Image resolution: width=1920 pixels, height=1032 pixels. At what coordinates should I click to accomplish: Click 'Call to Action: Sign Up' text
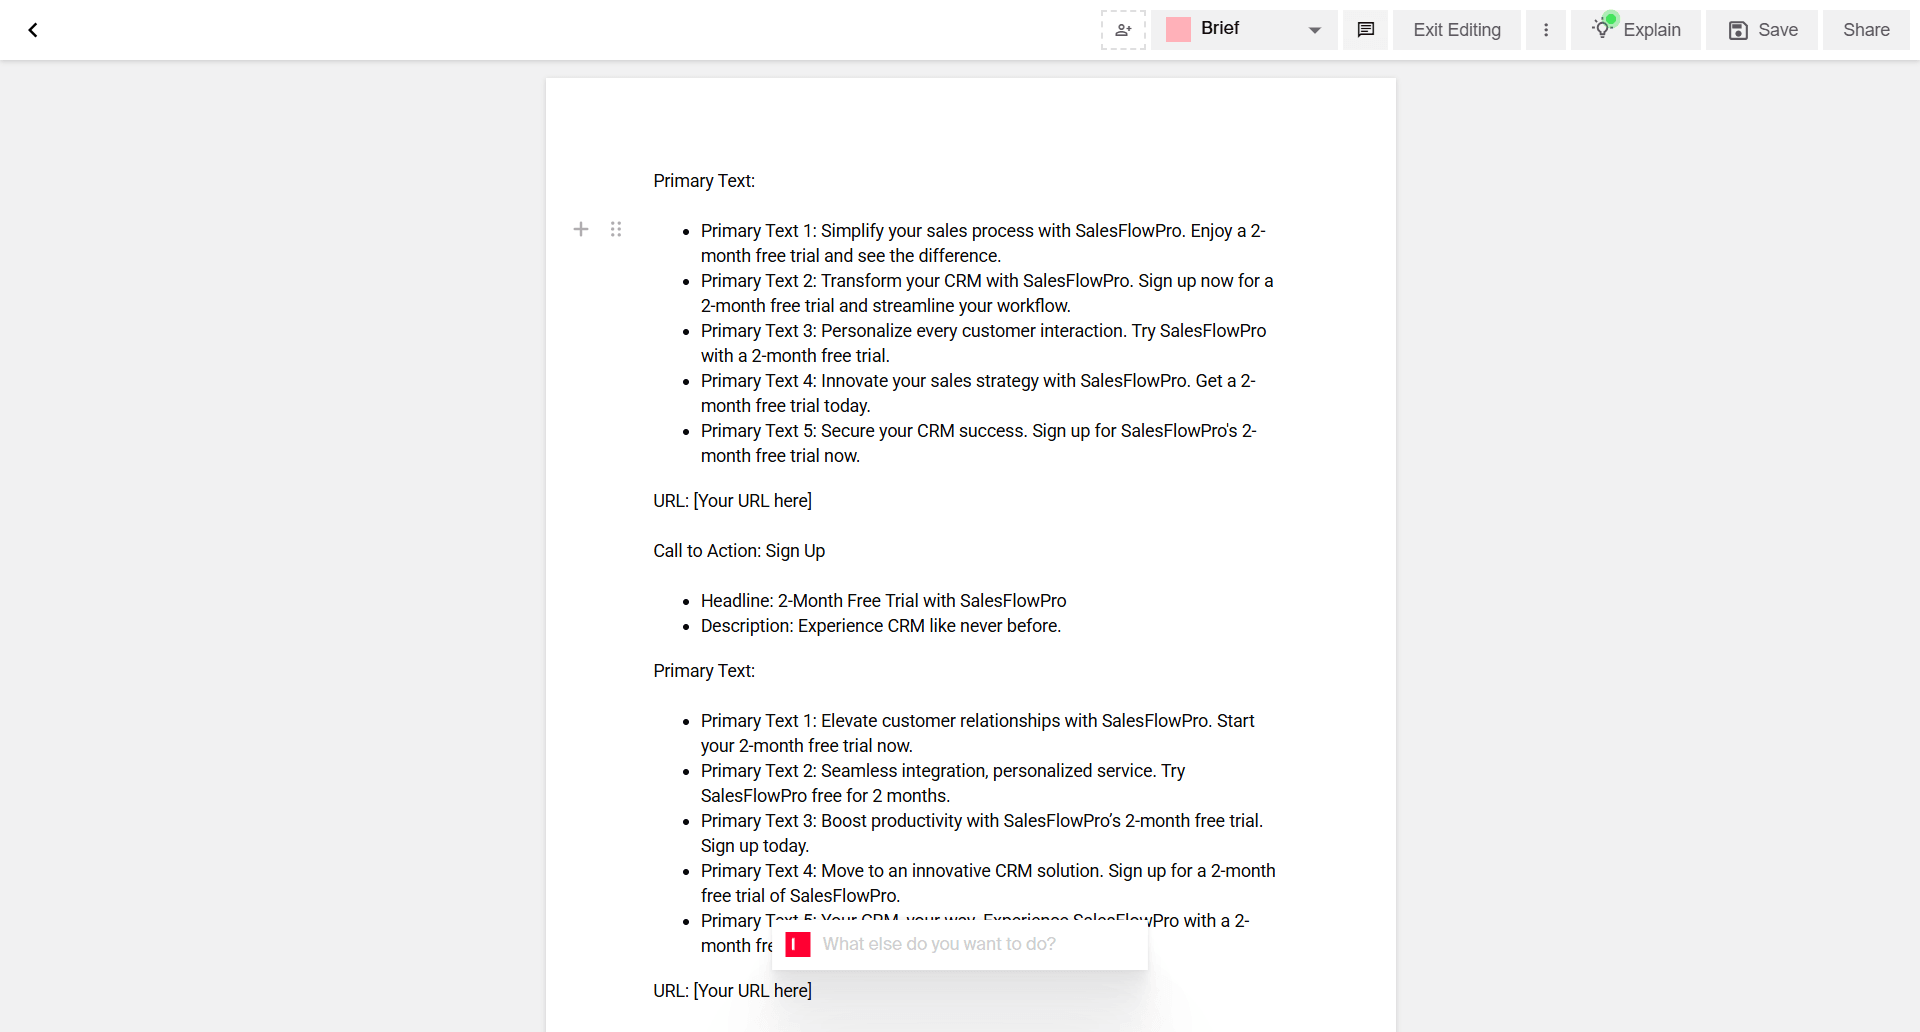click(739, 551)
